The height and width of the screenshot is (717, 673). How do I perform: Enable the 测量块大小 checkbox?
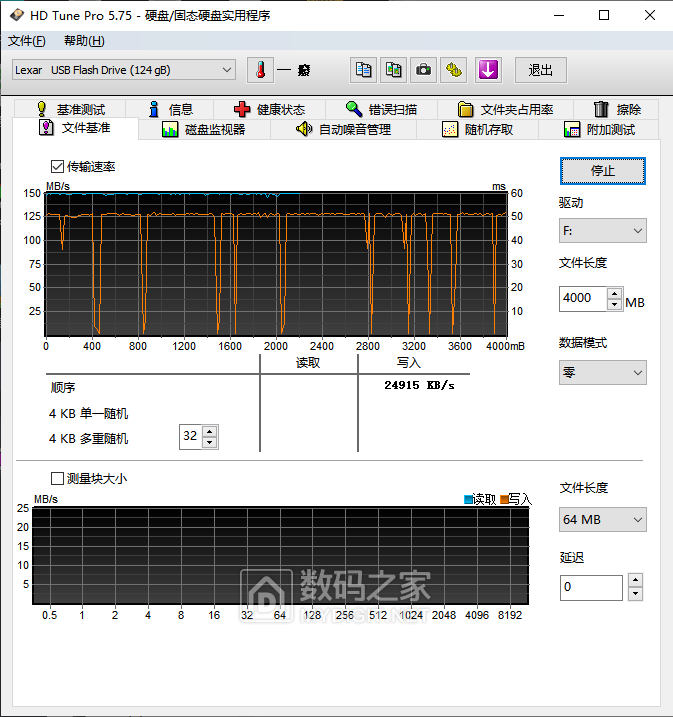[56, 478]
